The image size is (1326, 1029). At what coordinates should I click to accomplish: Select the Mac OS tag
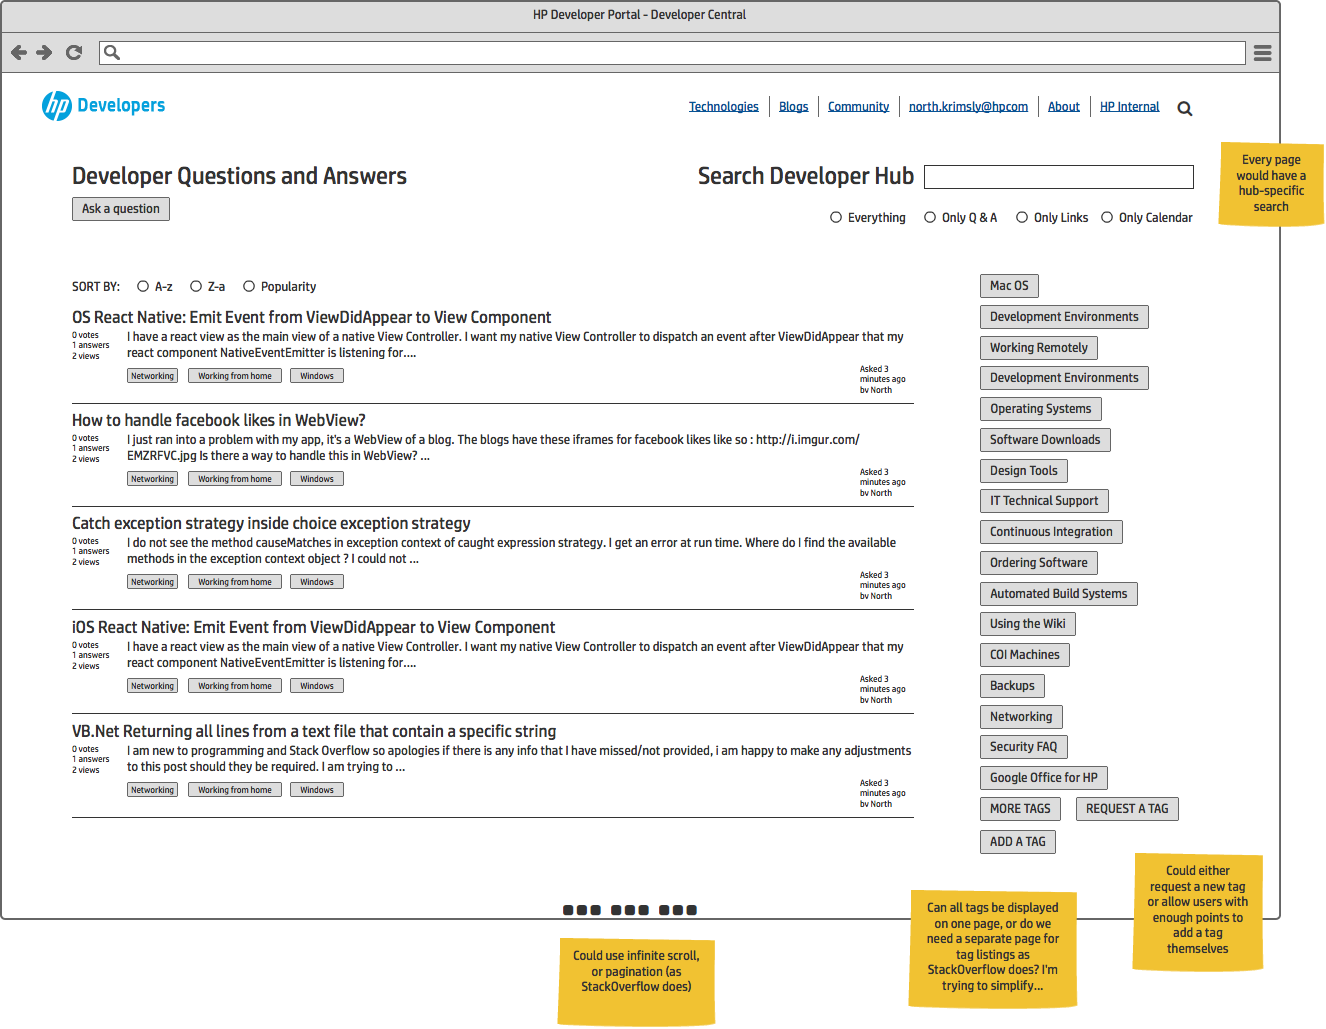pos(1009,286)
